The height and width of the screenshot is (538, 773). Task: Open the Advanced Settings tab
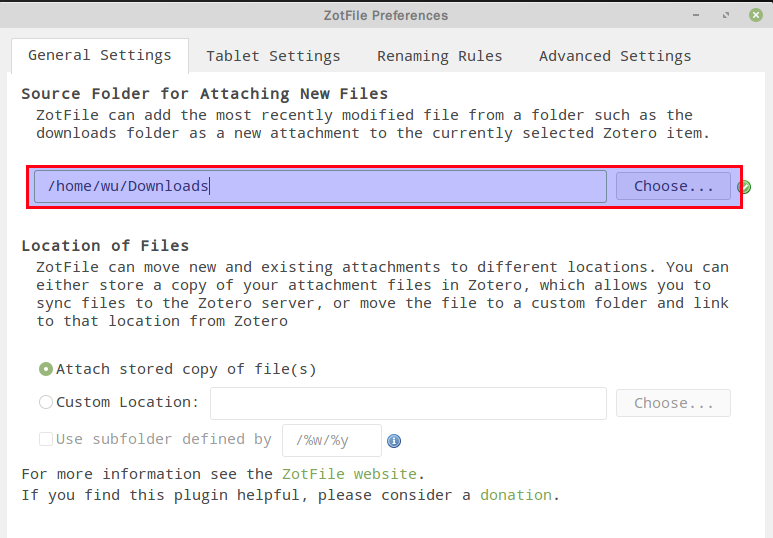(x=614, y=56)
